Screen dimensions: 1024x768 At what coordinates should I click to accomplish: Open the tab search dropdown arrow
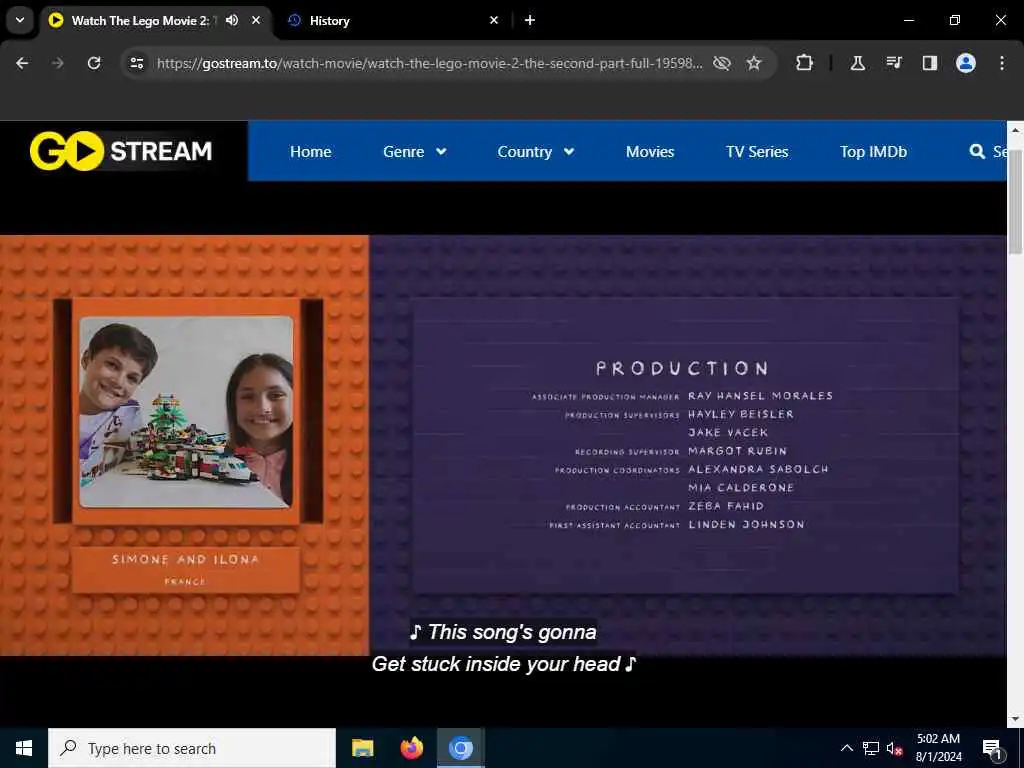[x=20, y=20]
